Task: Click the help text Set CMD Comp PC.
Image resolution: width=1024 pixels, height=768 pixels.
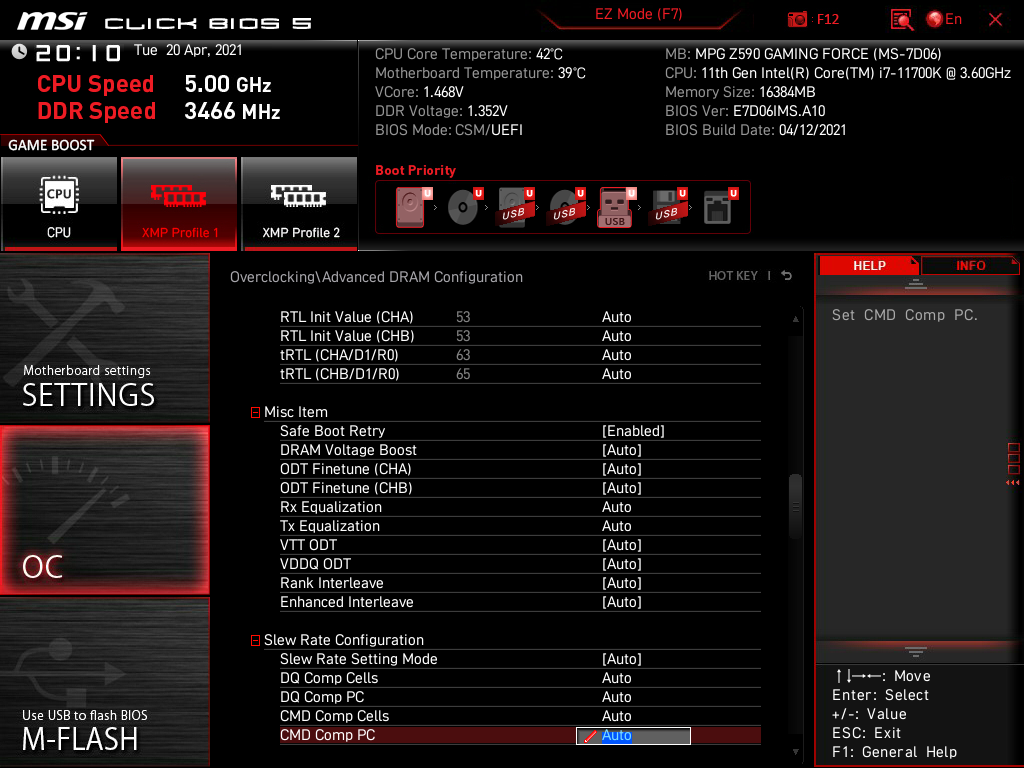Action: (x=904, y=315)
